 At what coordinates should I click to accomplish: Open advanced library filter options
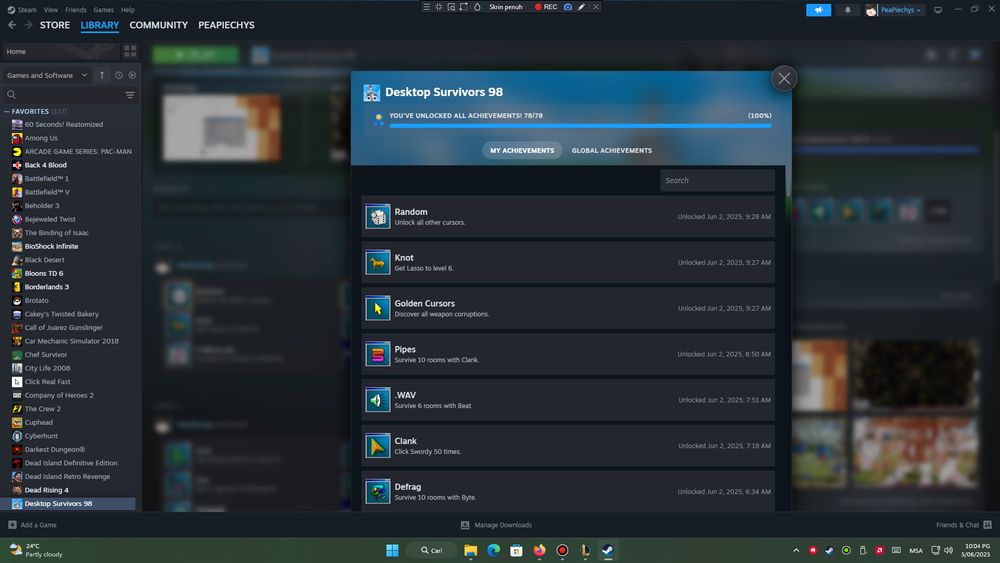pyautogui.click(x=130, y=95)
